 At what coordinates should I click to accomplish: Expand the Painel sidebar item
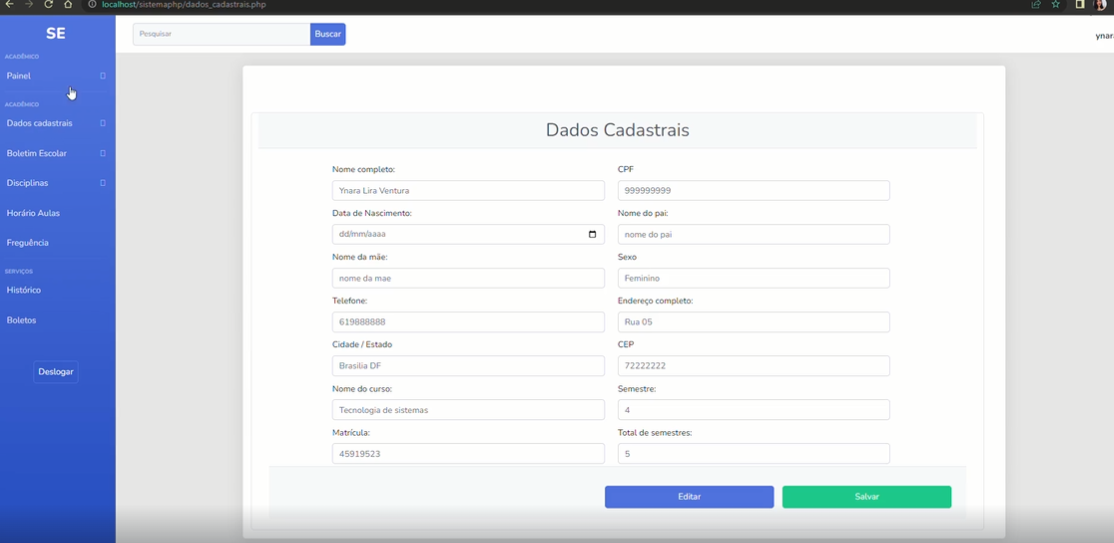[56, 76]
